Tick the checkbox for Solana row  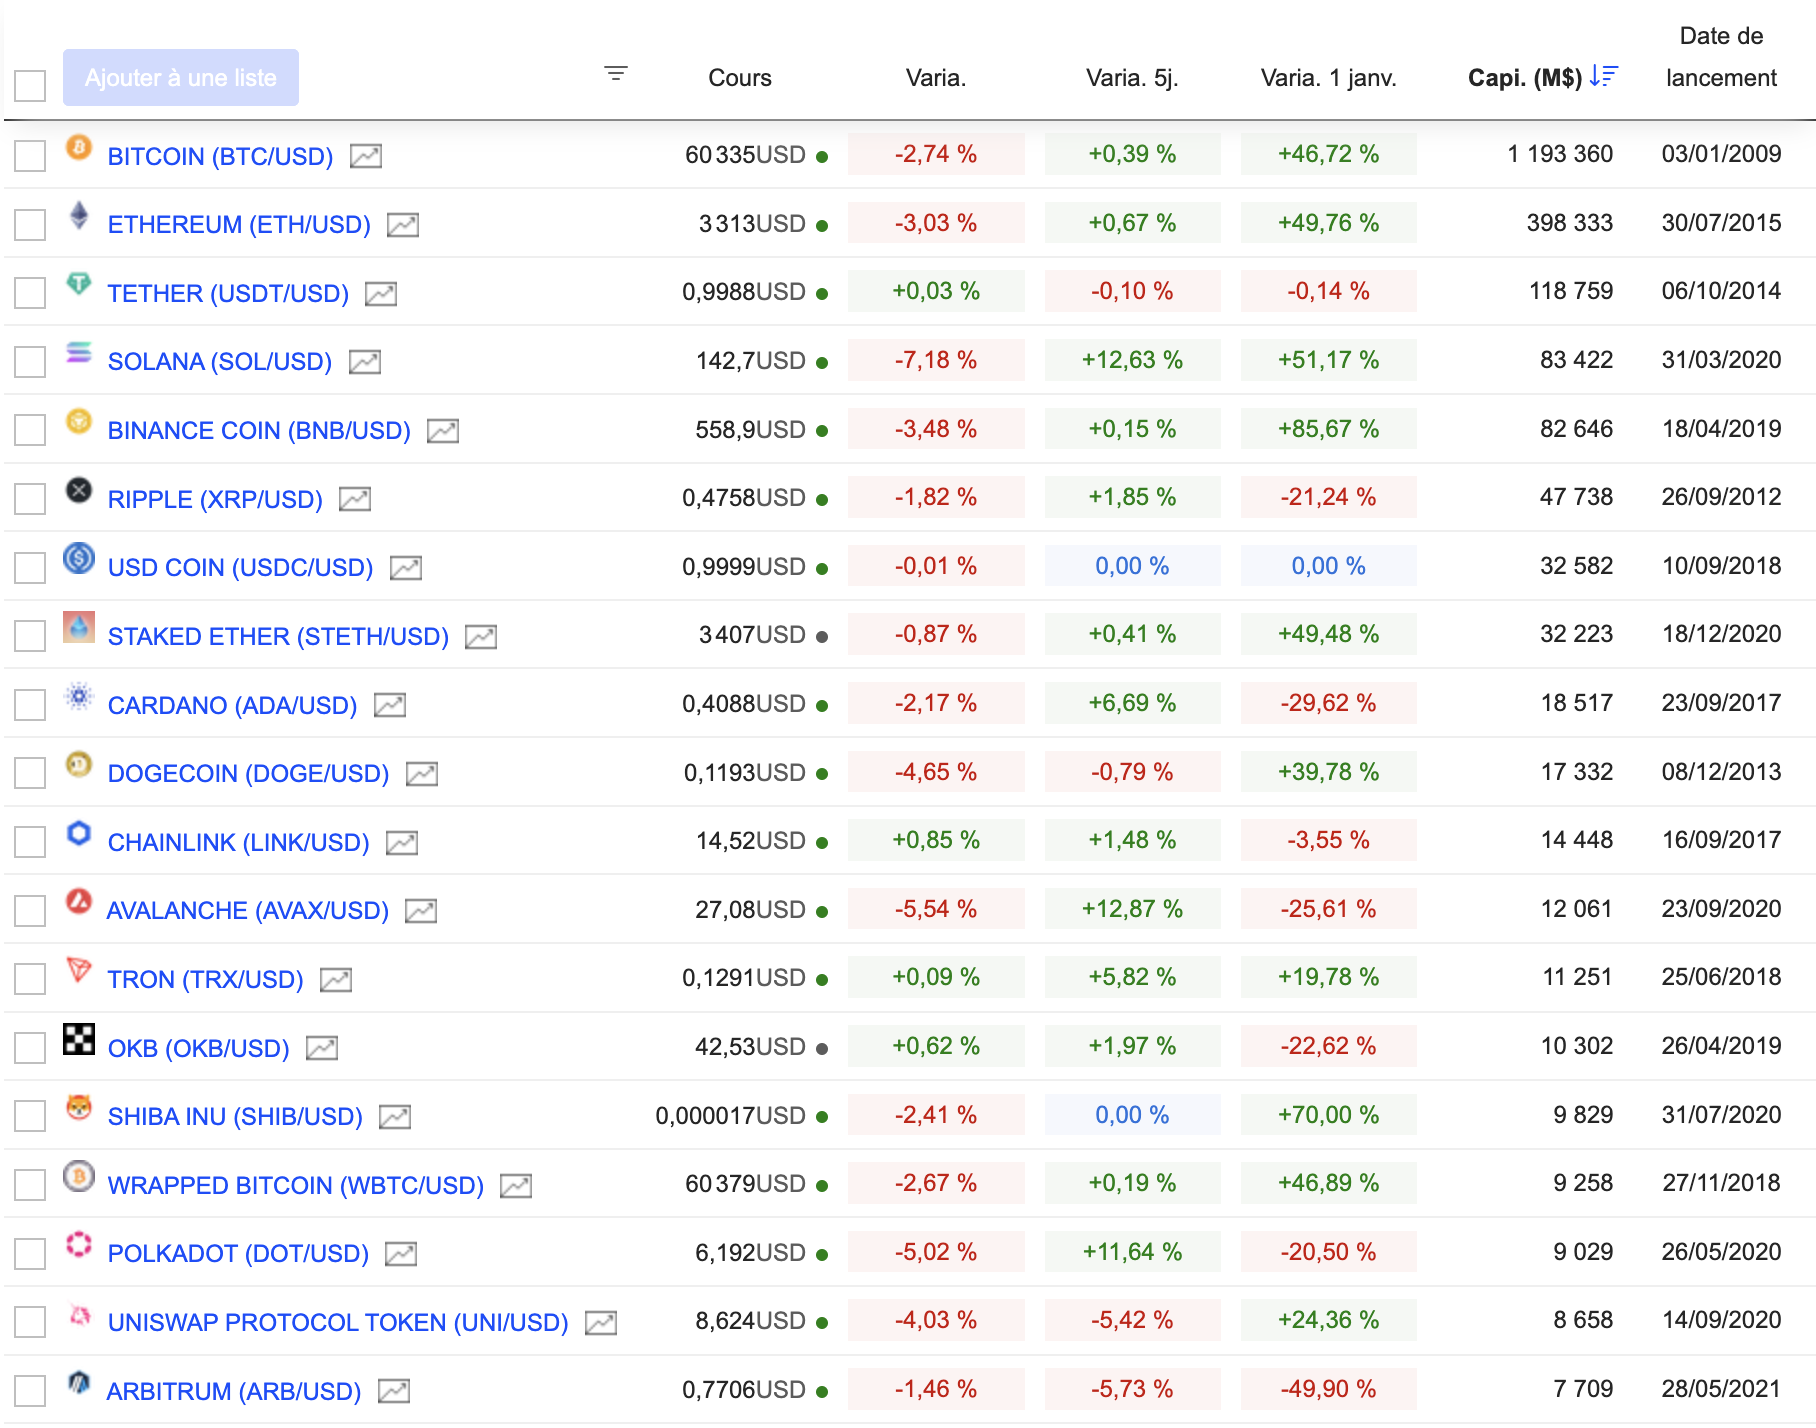[x=30, y=362]
